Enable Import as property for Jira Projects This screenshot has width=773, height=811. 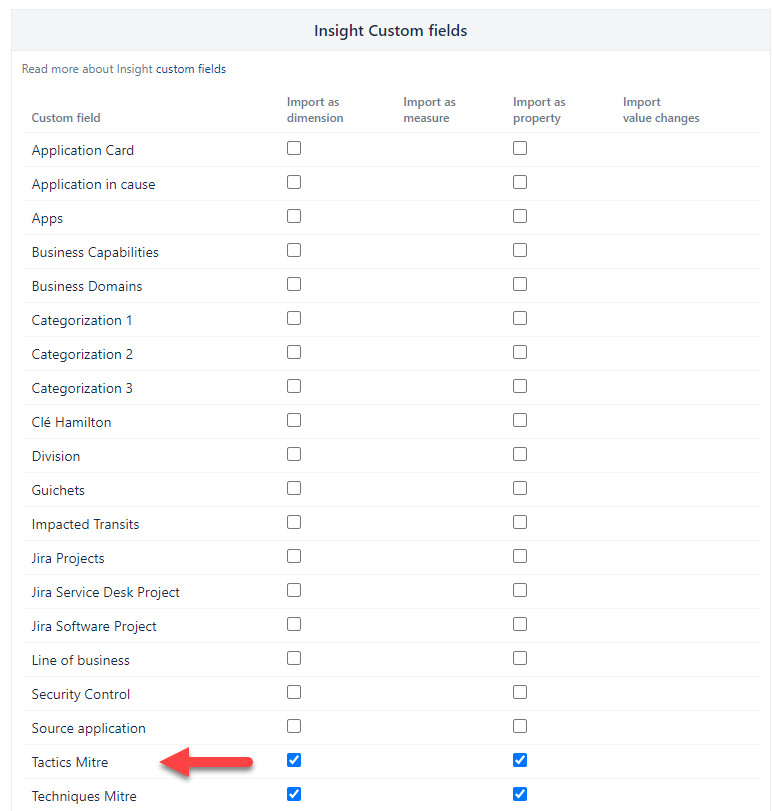520,557
